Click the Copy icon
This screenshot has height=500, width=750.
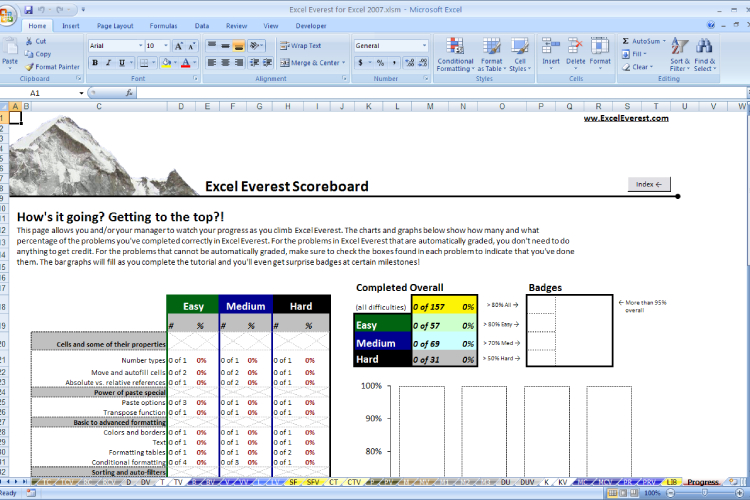30,54
